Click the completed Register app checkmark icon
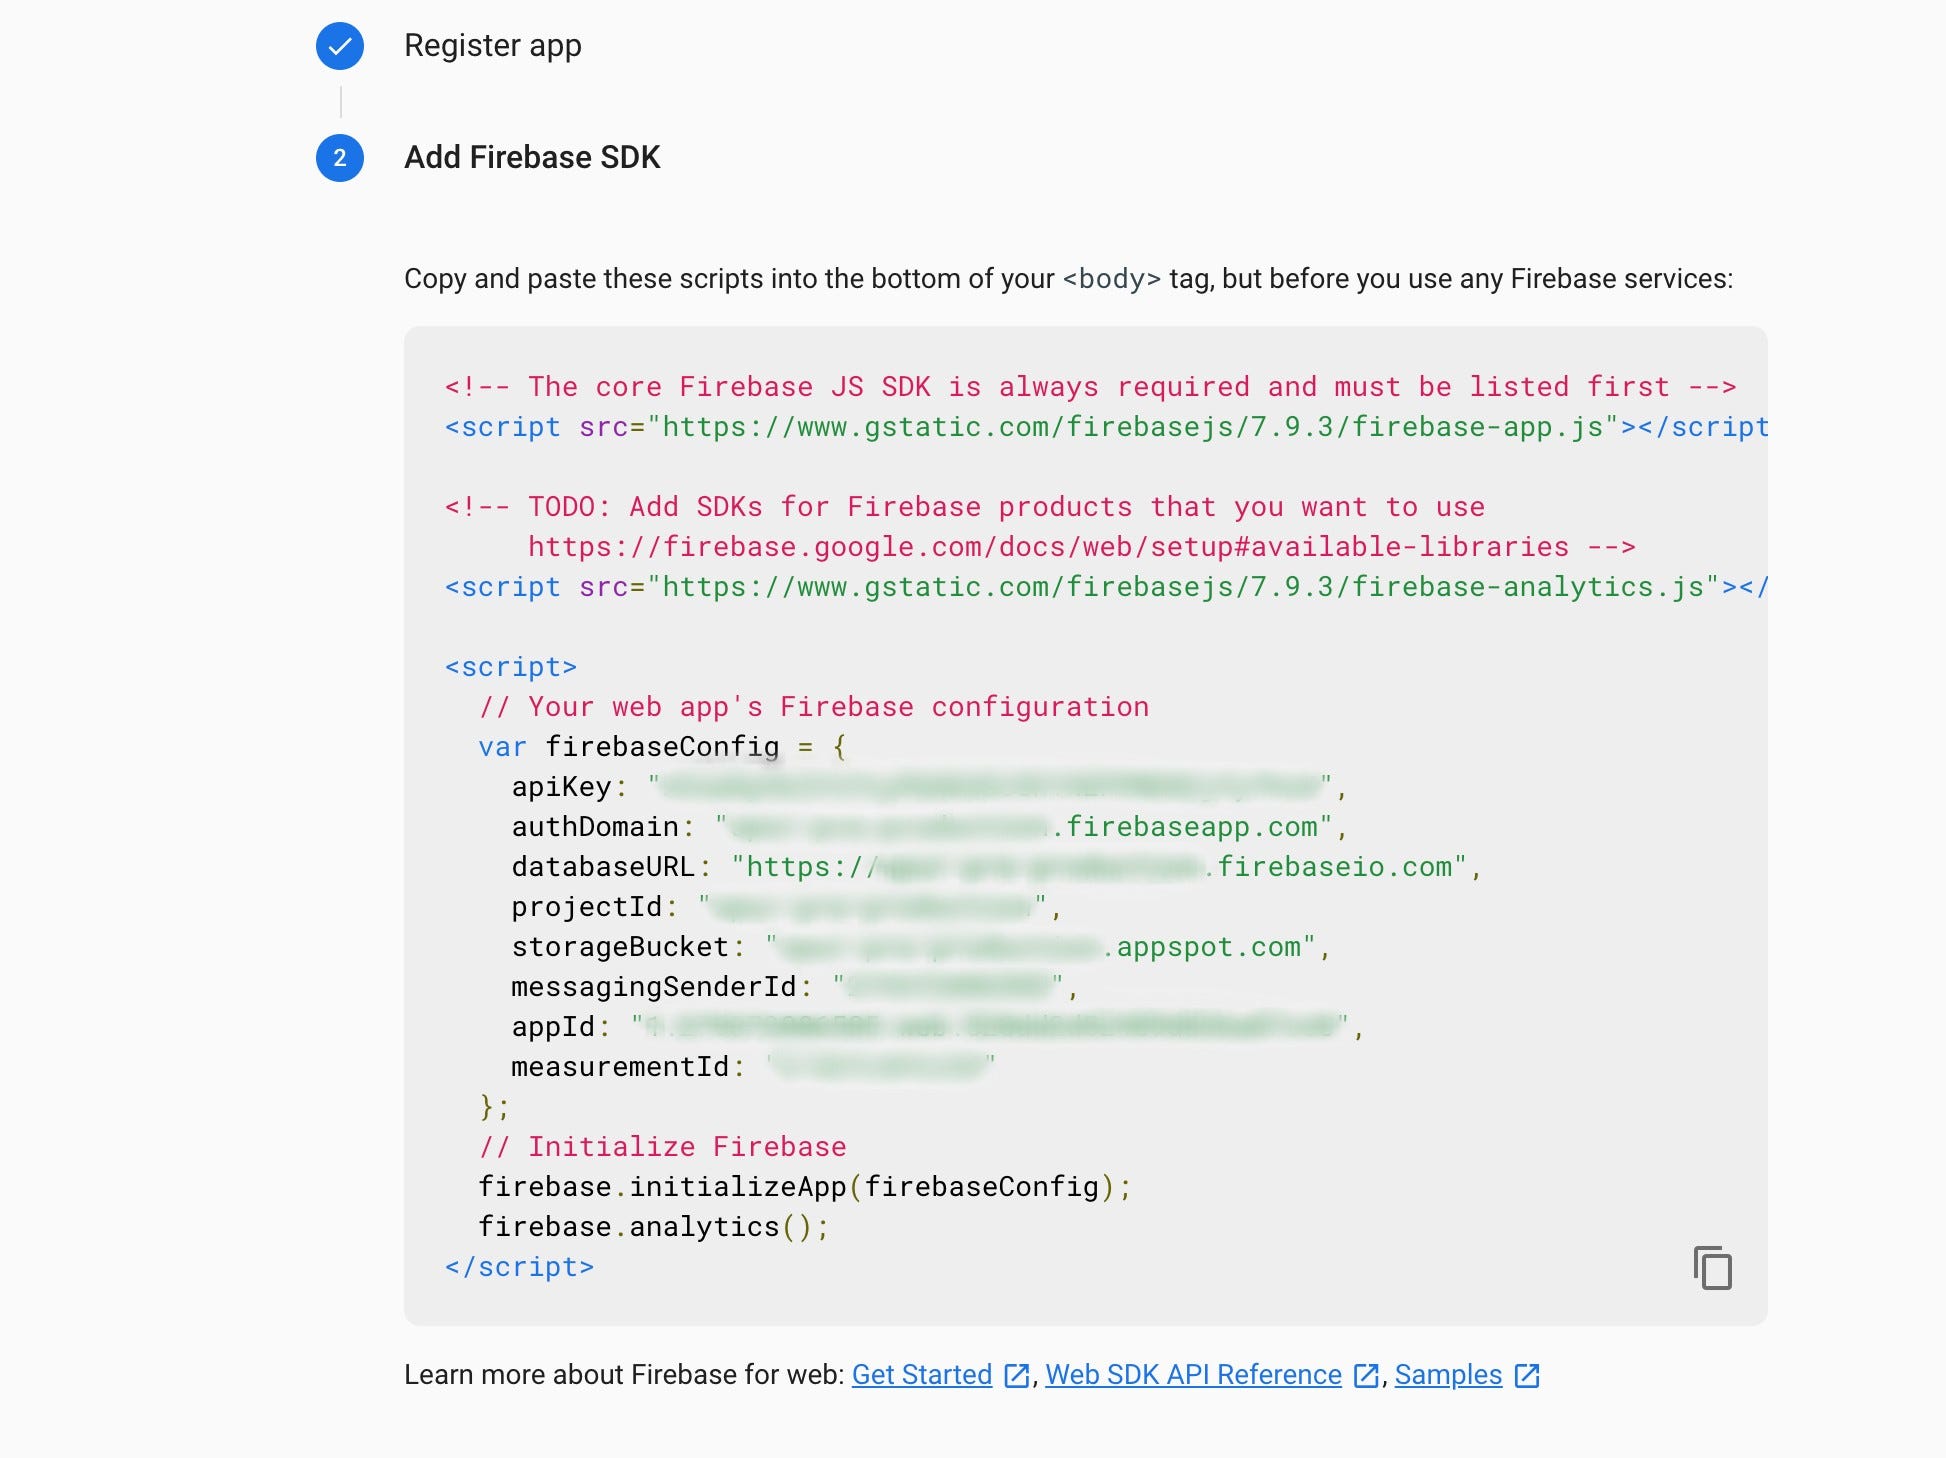Image resolution: width=1946 pixels, height=1458 pixels. [340, 46]
